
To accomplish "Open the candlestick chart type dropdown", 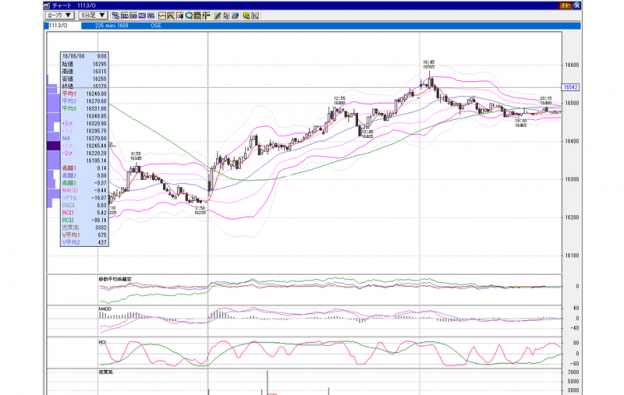I will click(x=60, y=16).
